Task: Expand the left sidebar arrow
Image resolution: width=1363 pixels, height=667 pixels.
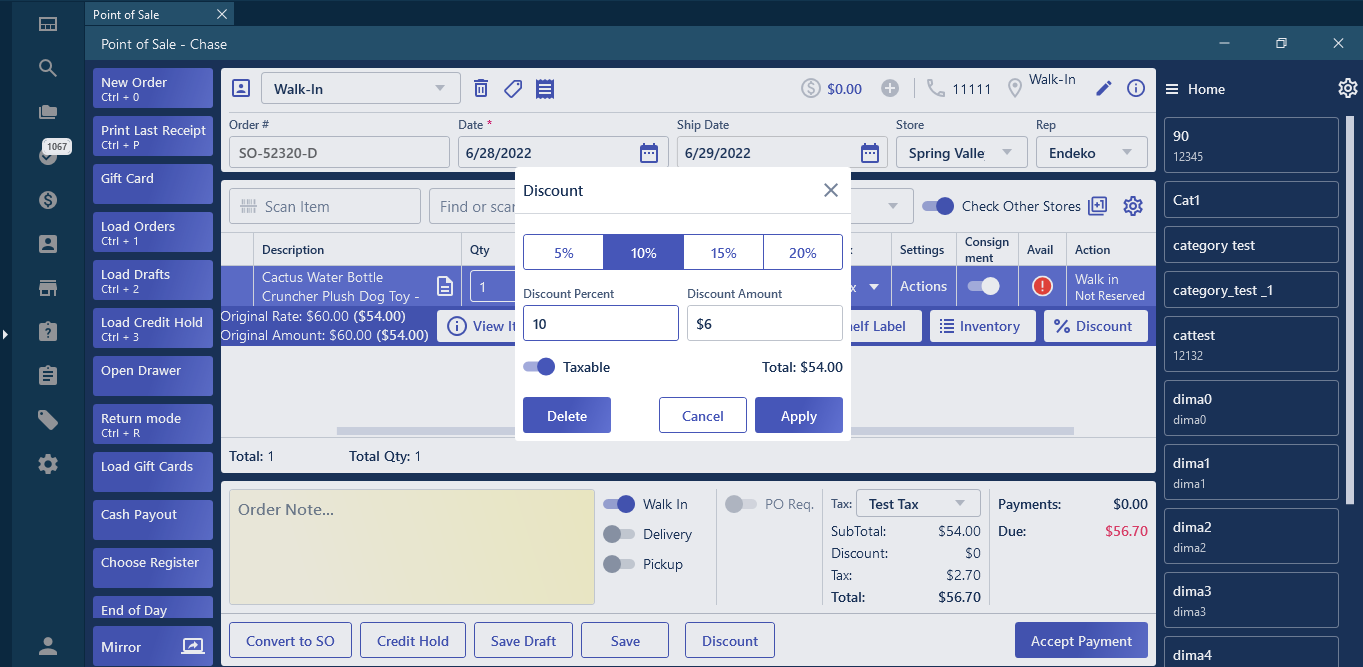Action: (5, 334)
